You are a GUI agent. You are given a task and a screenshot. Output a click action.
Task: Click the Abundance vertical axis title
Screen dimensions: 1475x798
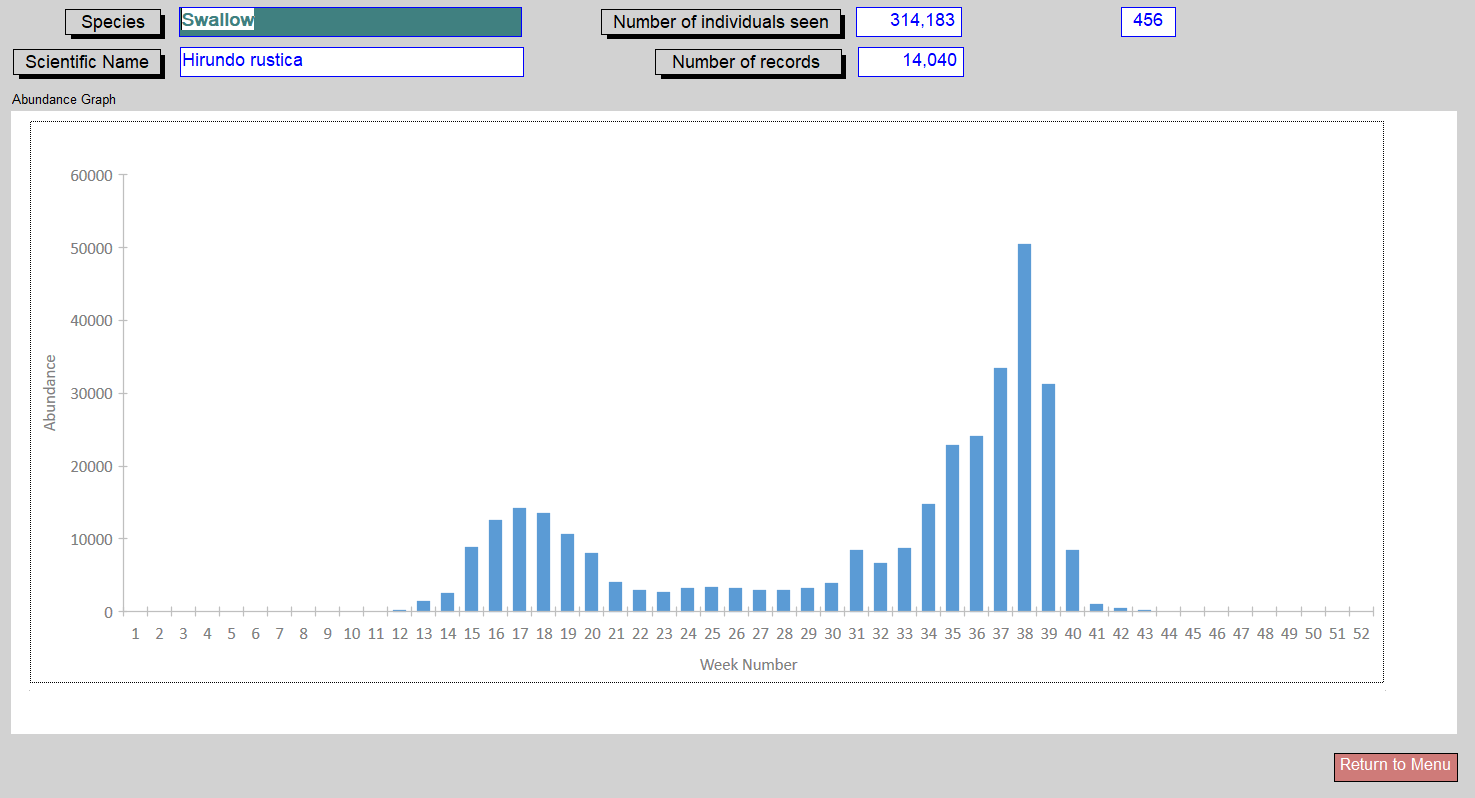50,393
